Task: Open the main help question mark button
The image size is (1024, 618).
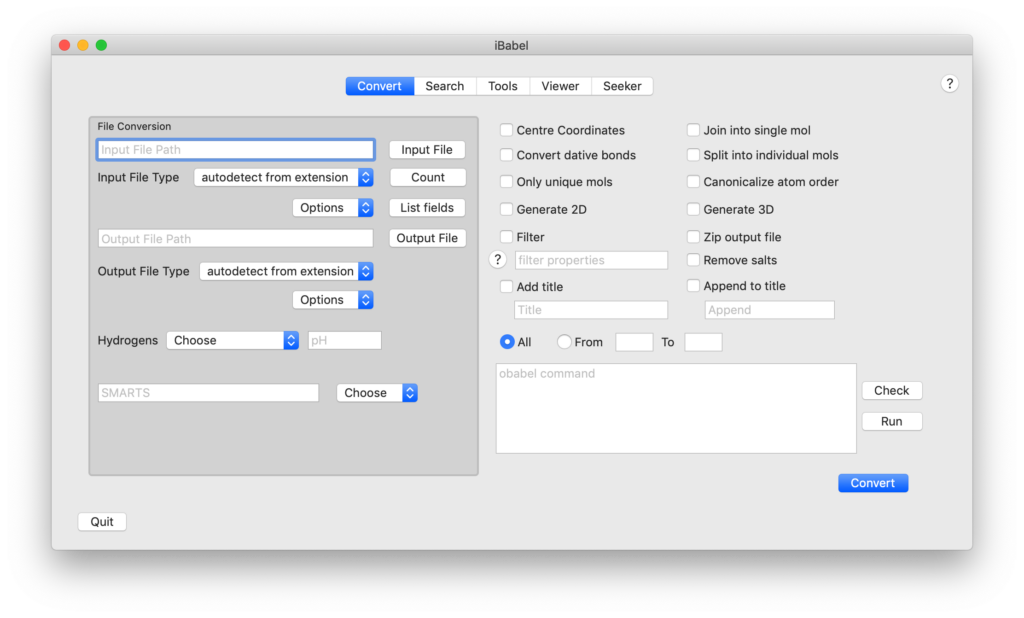Action: click(949, 84)
